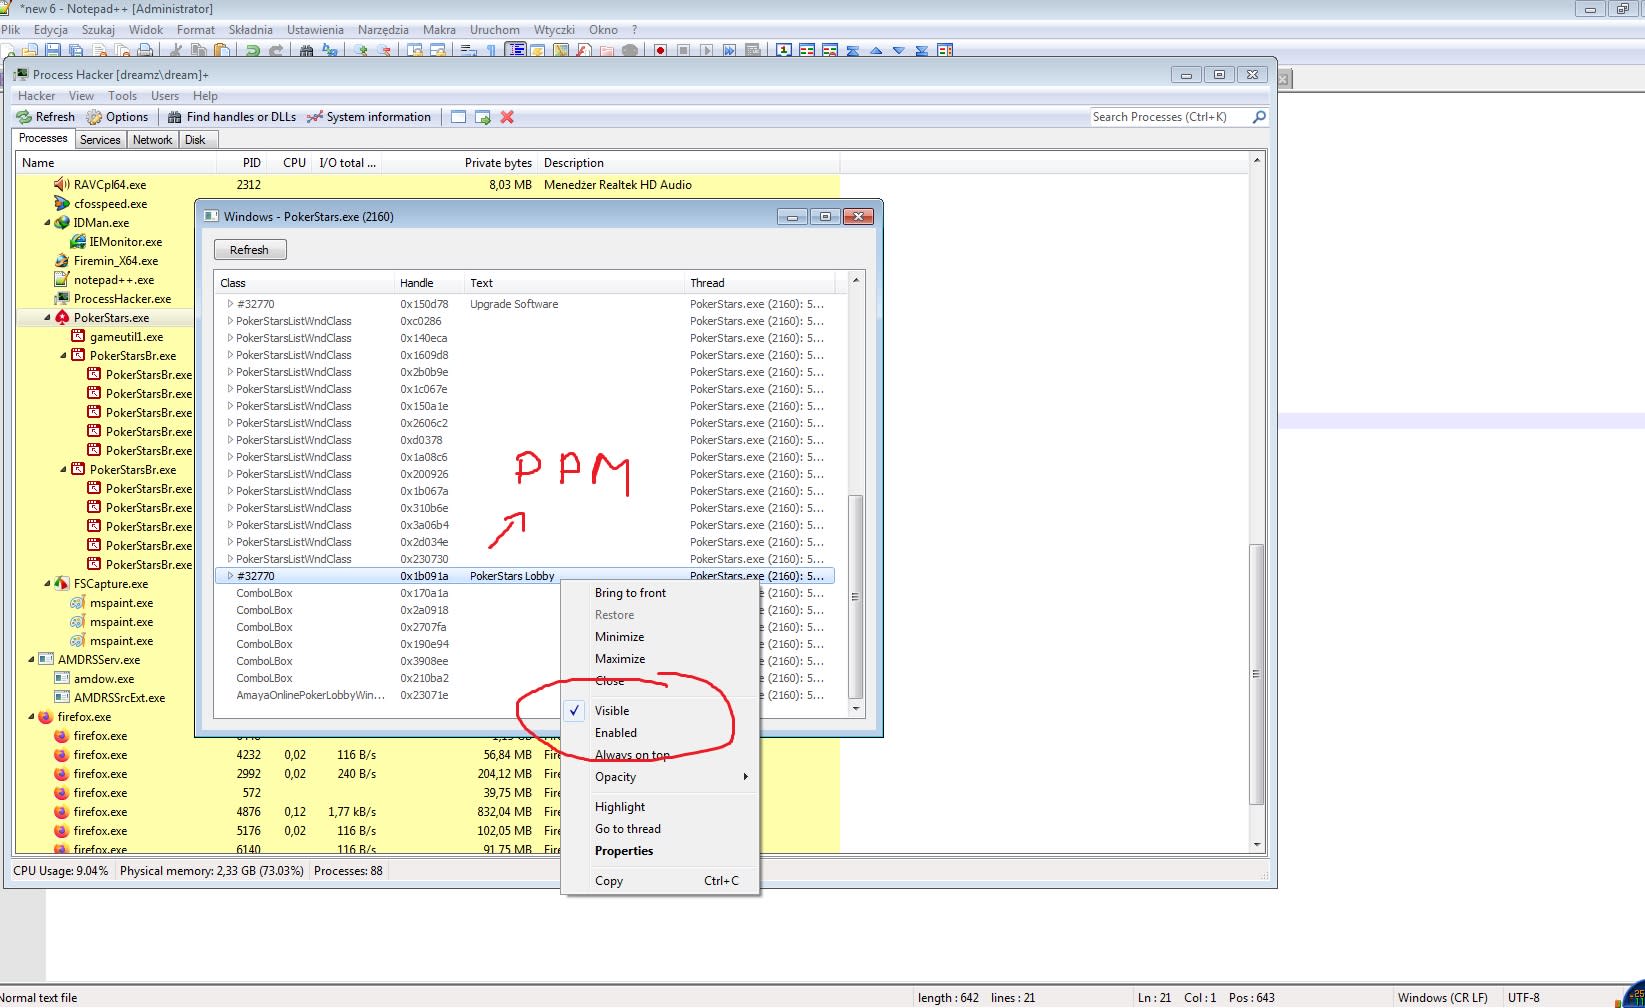Viewport: 1645px width, 1008px height.
Task: Click the Firemin_X64.exe process icon
Action: (62, 261)
